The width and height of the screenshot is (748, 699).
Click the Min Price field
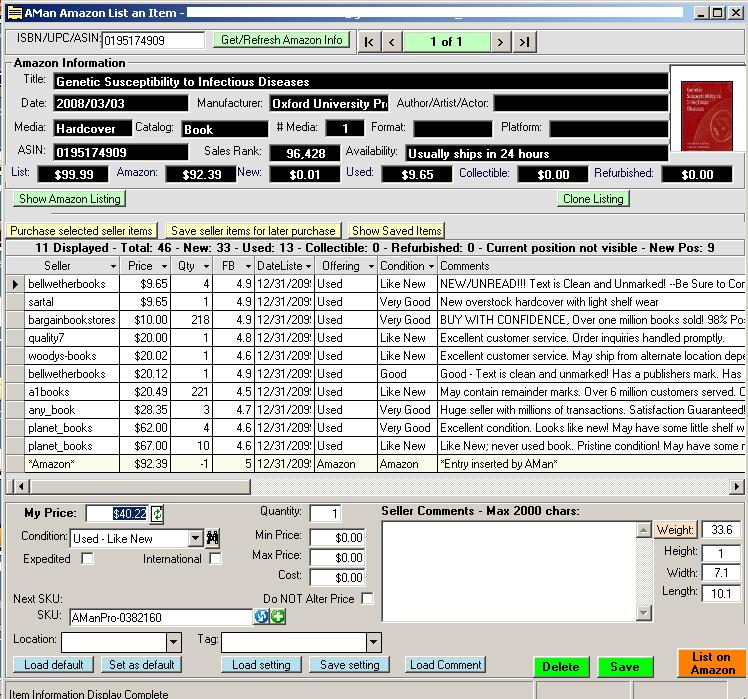point(337,538)
